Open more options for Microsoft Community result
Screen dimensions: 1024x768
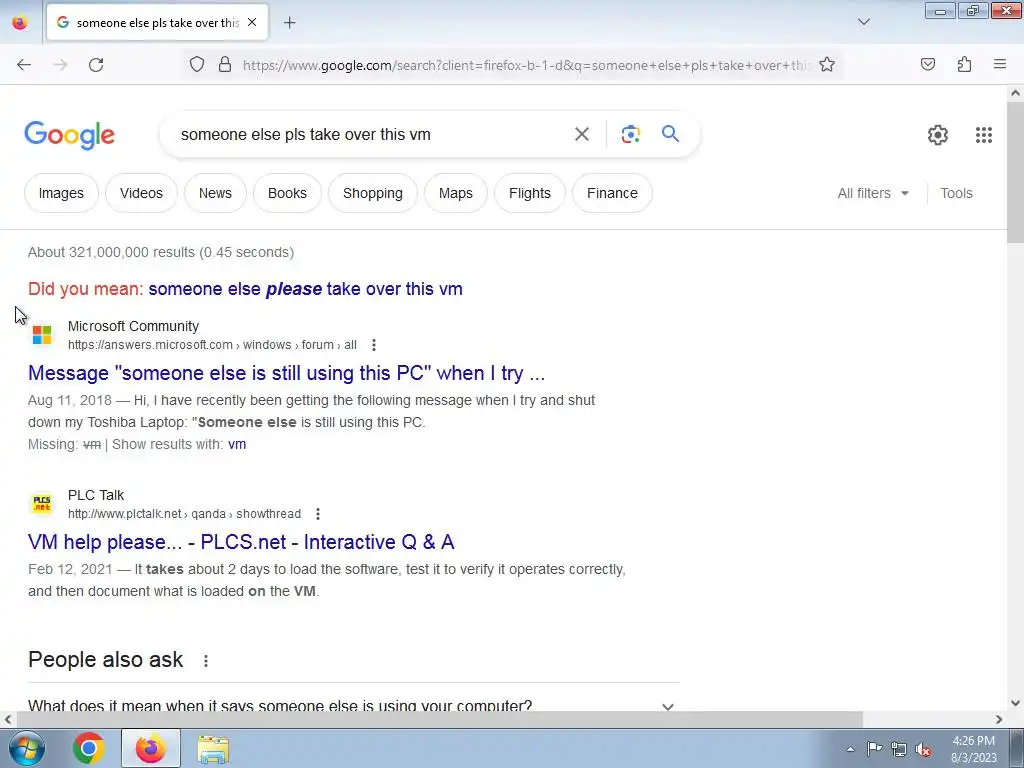click(x=374, y=345)
